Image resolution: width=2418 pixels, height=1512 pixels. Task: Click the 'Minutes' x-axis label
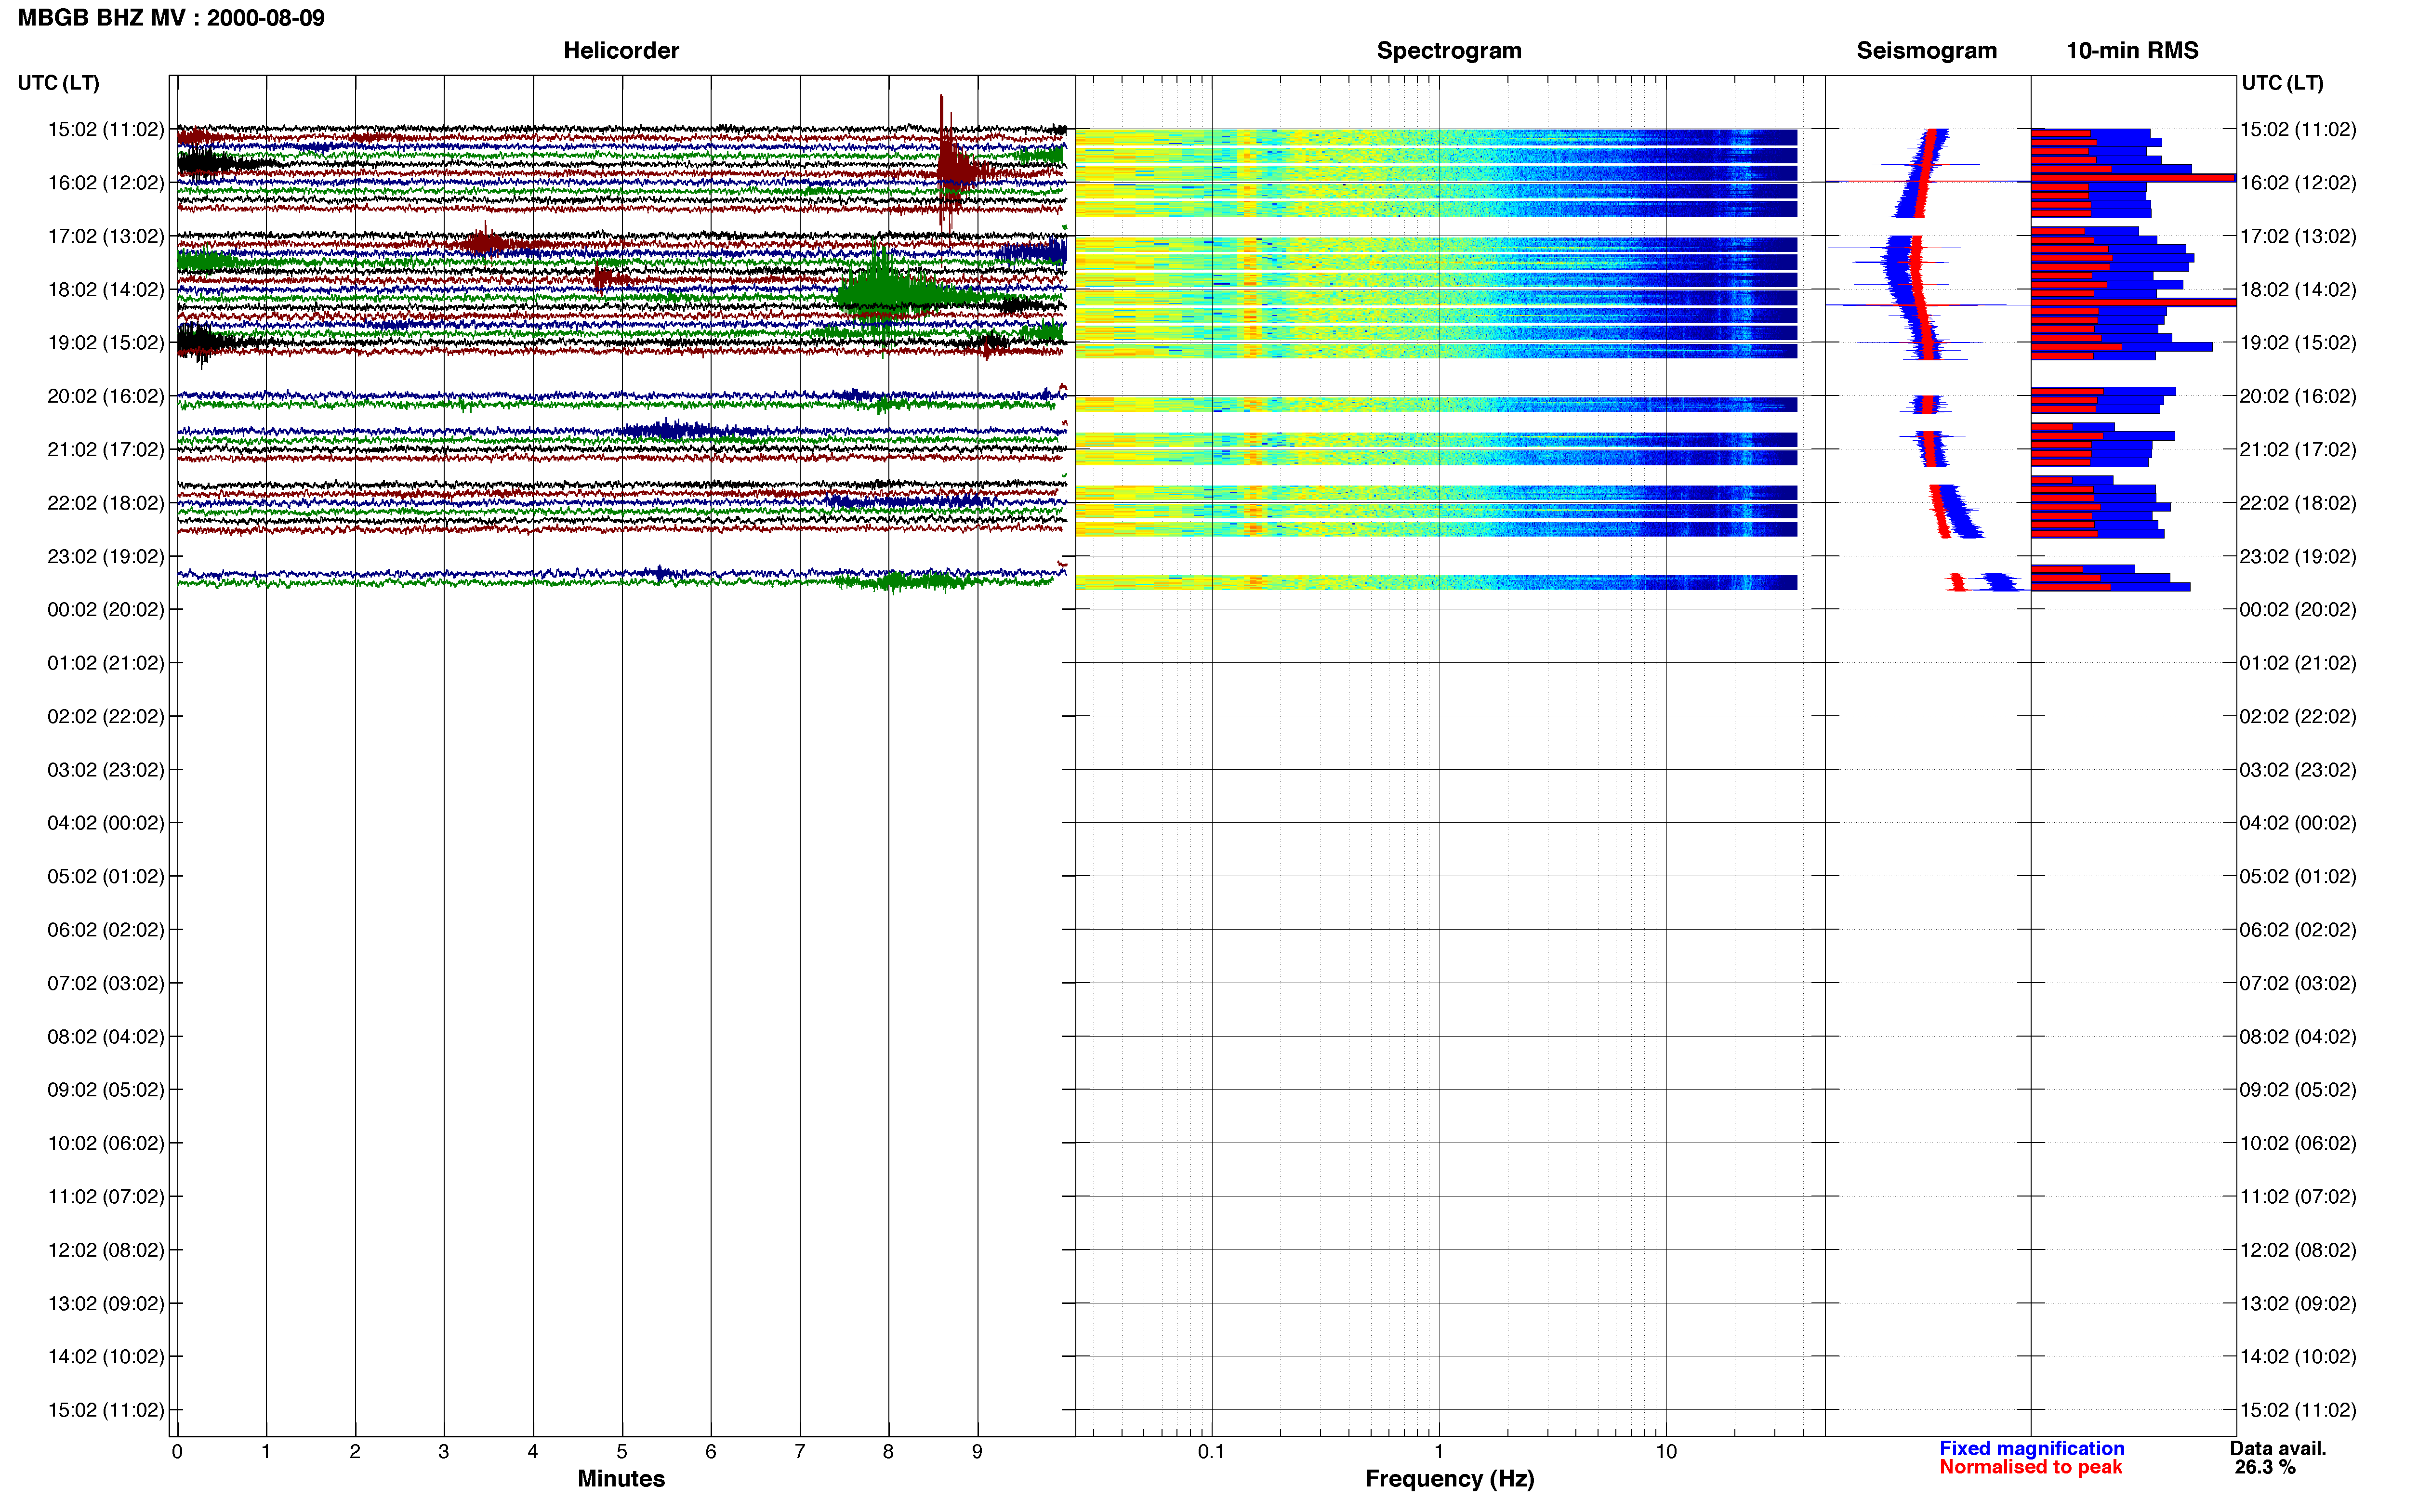point(621,1479)
